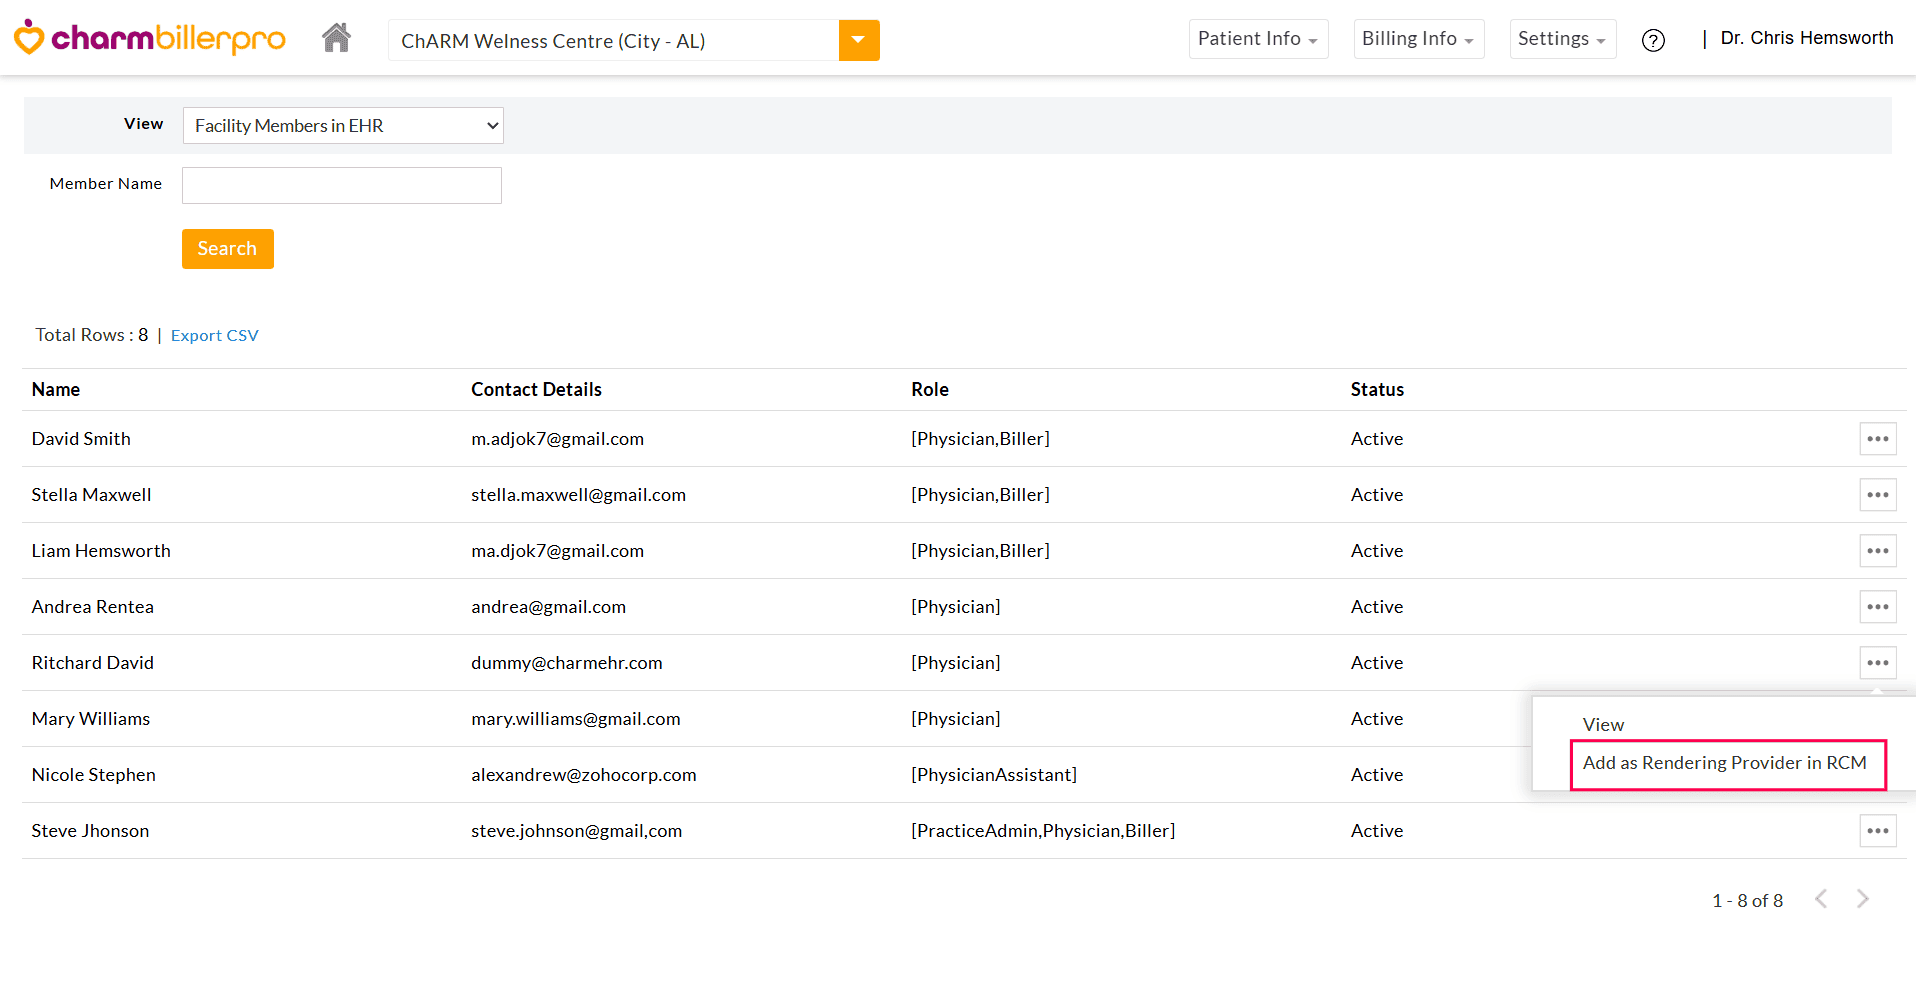Click email dummy@charmehr.com
The image size is (1916, 983).
[x=567, y=663]
